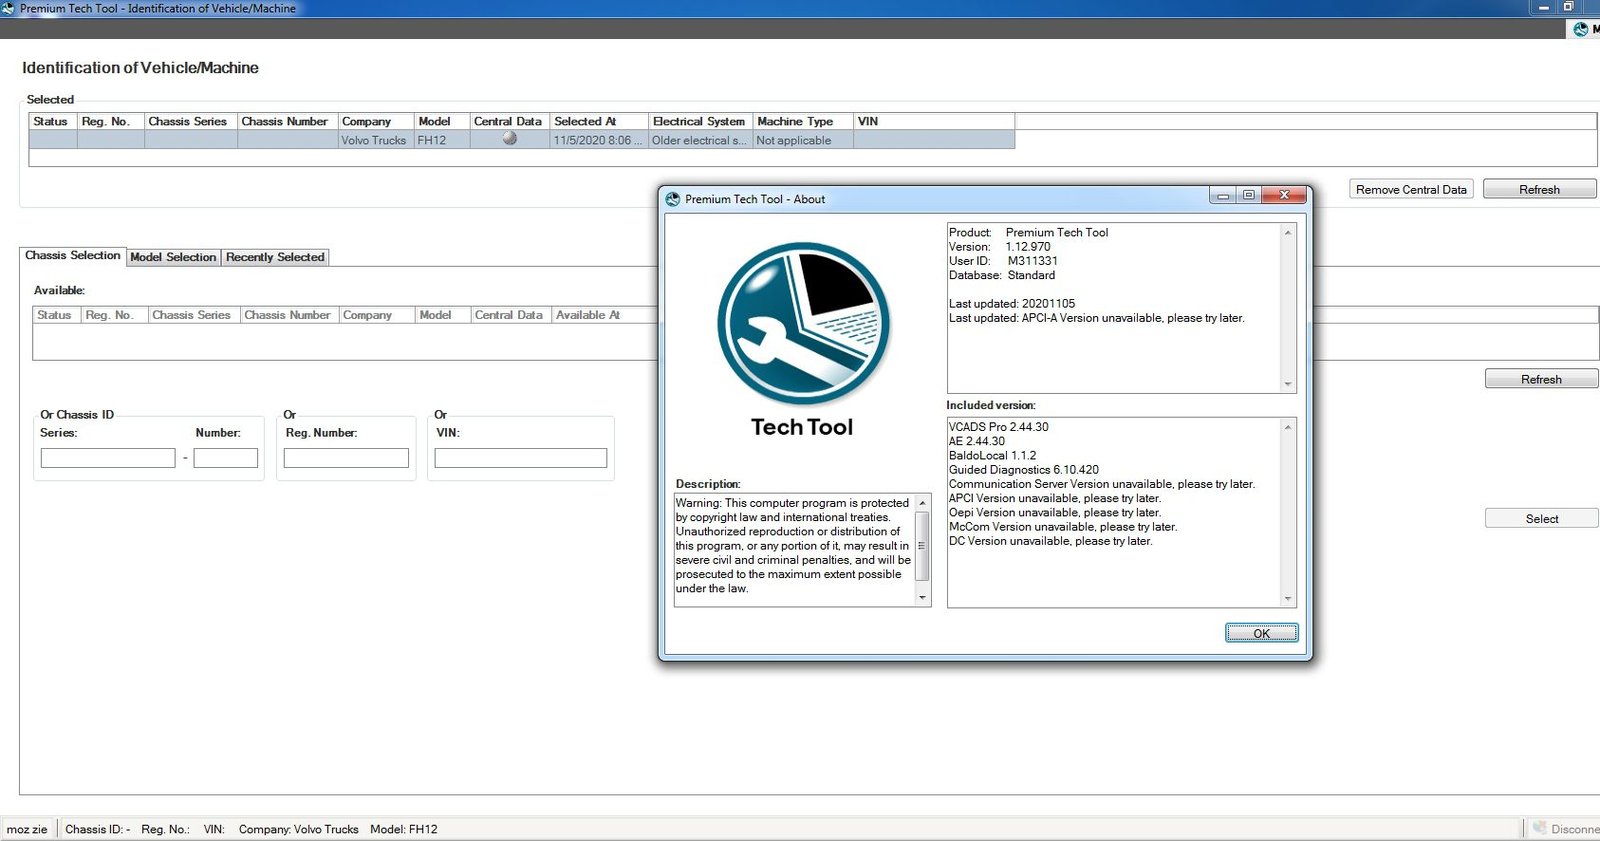Switch to the Model Selection tab
The image size is (1600, 841).
tap(173, 257)
